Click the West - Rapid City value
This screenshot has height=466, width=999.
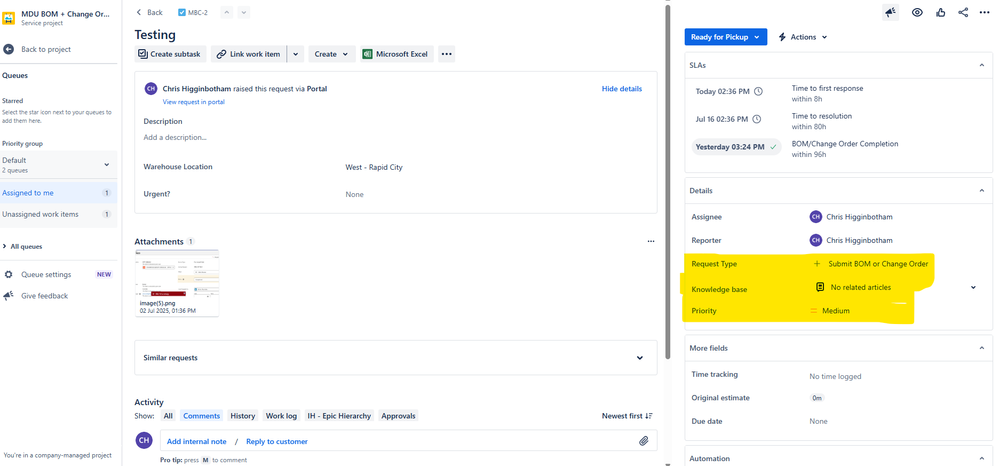[x=374, y=167]
